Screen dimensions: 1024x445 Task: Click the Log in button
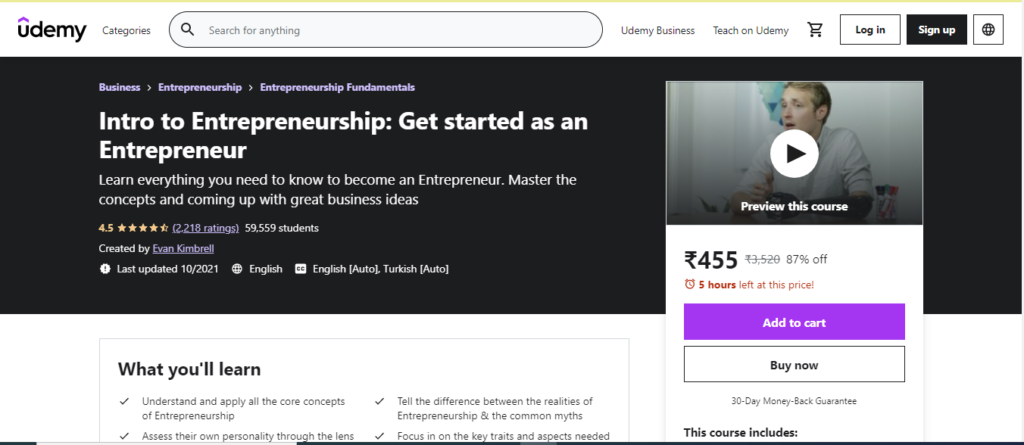click(x=870, y=29)
